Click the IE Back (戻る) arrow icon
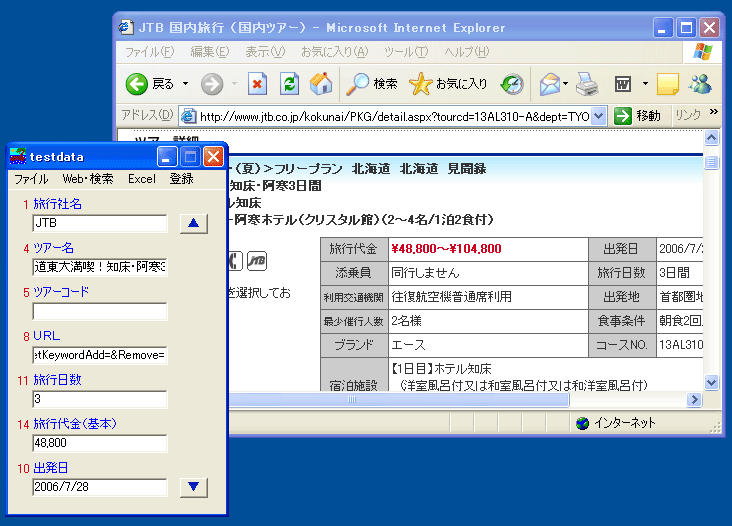The image size is (732, 526). coord(136,84)
